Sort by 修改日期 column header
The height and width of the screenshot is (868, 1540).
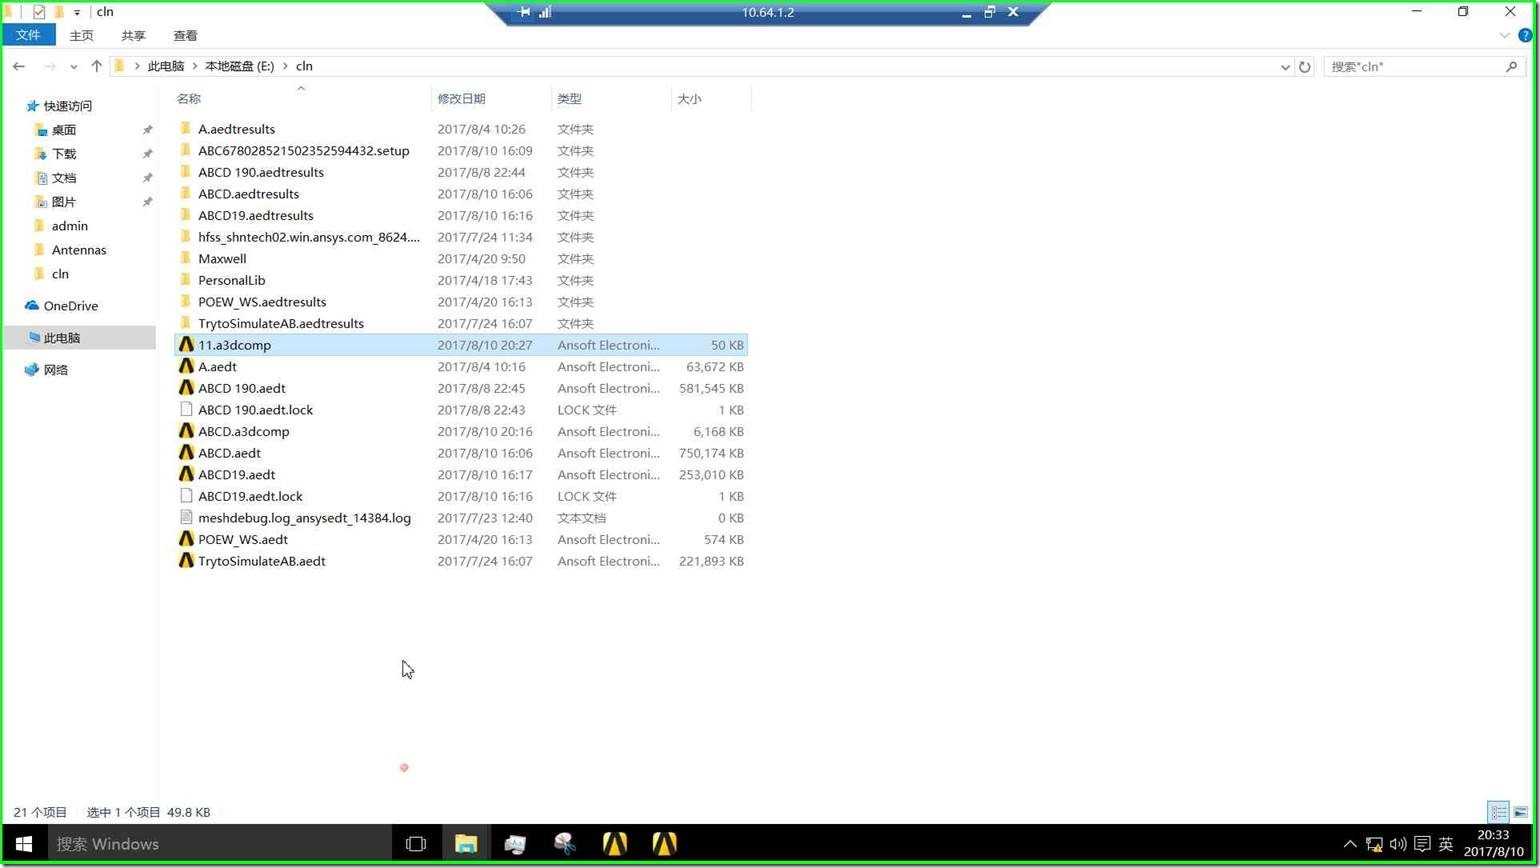coord(461,99)
